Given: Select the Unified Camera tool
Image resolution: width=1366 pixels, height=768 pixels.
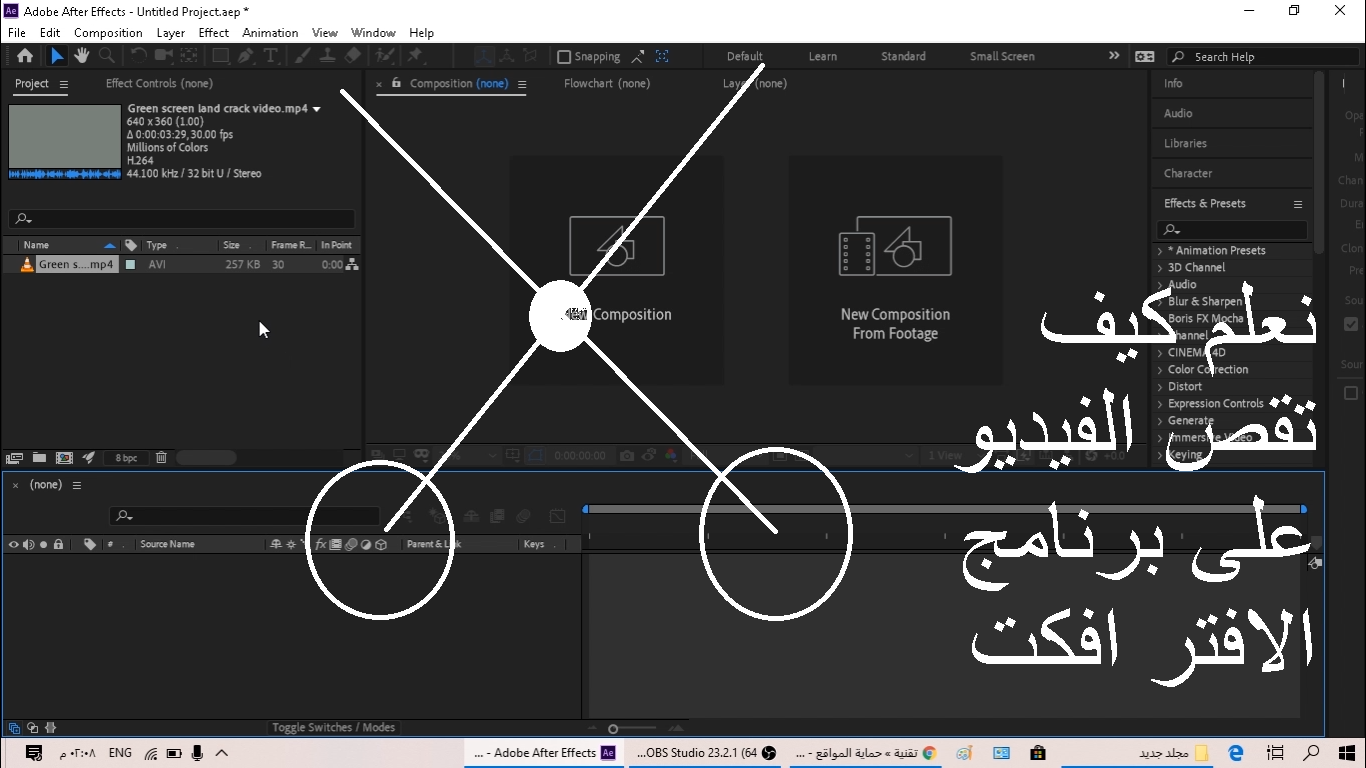Looking at the screenshot, I should [x=163, y=56].
